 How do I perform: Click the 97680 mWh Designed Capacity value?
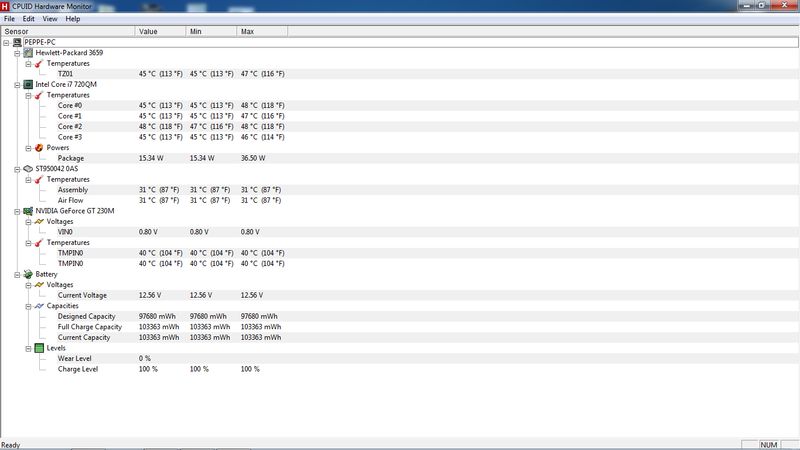point(157,316)
